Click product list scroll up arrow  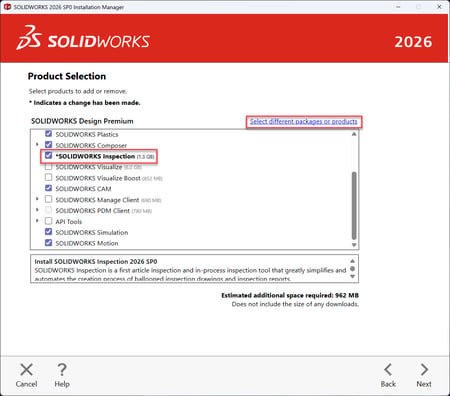354,134
